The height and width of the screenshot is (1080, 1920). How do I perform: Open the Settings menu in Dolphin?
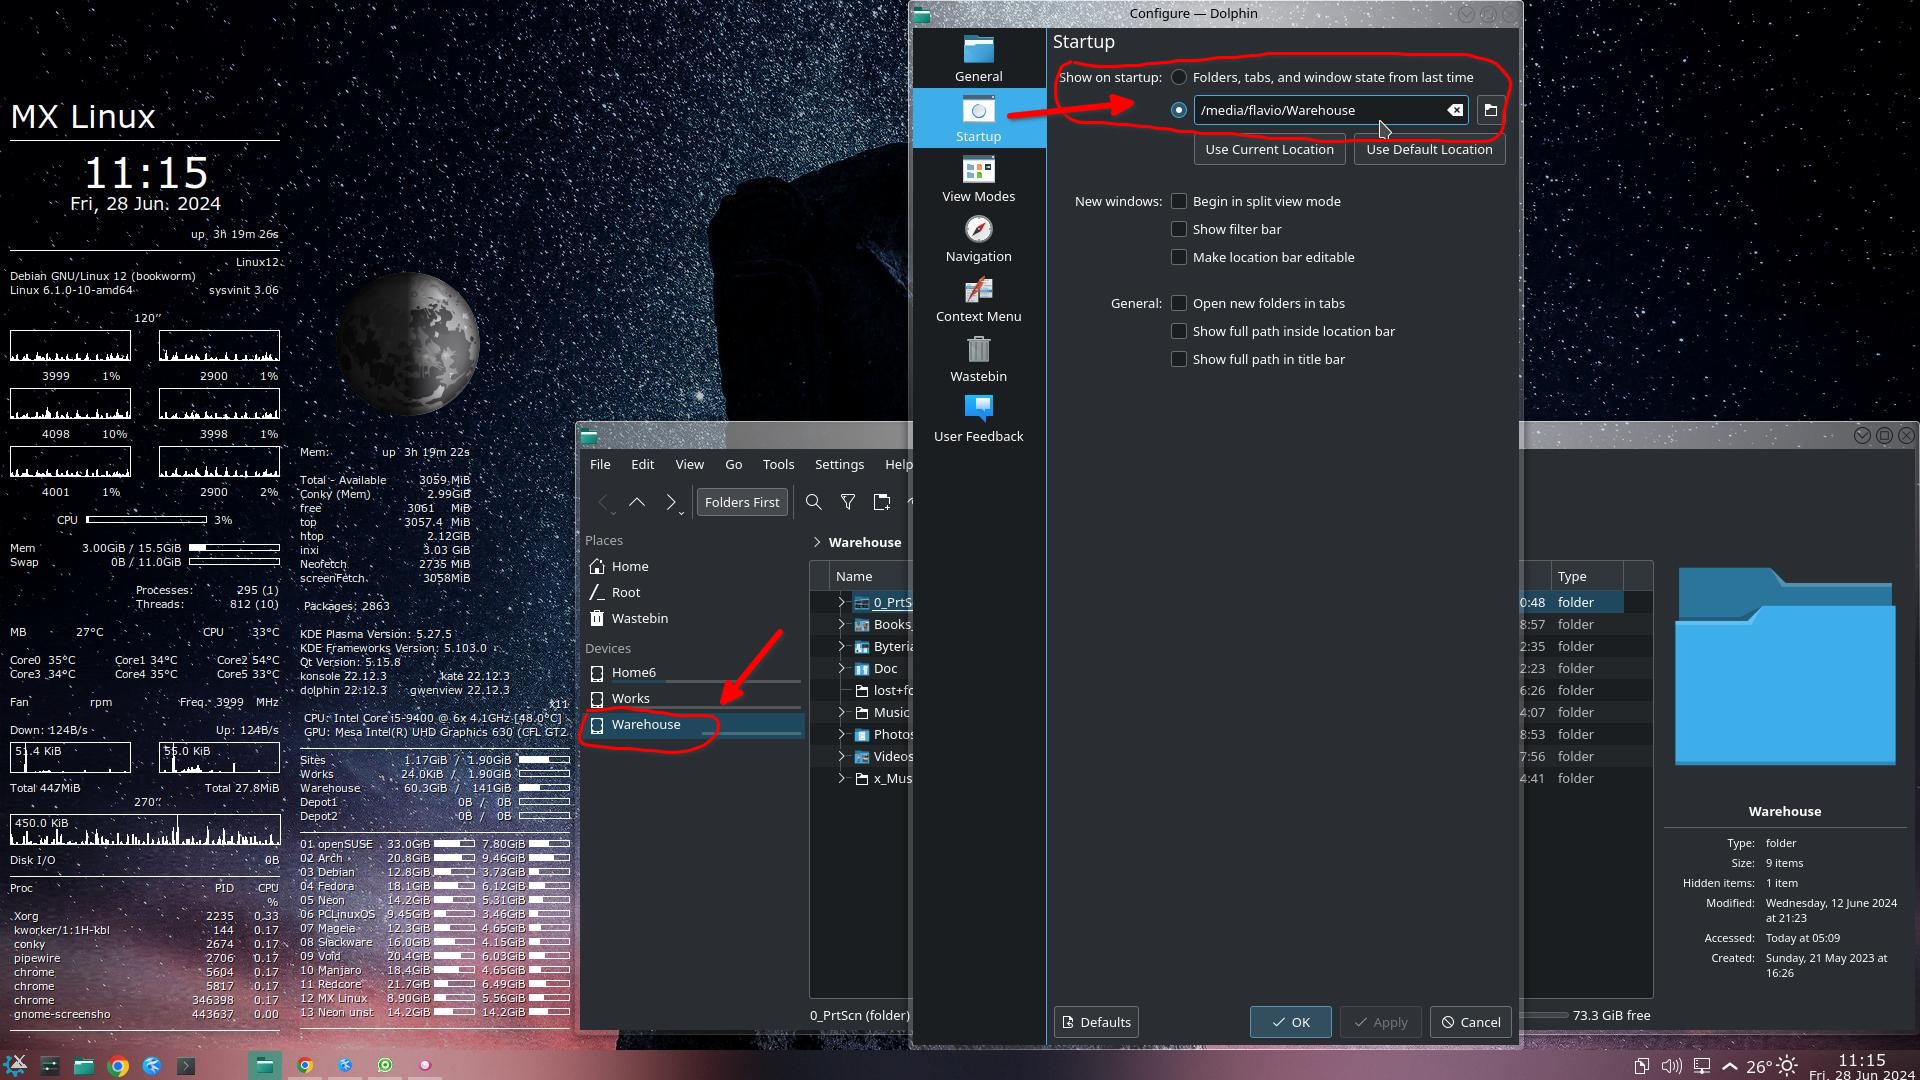(839, 464)
